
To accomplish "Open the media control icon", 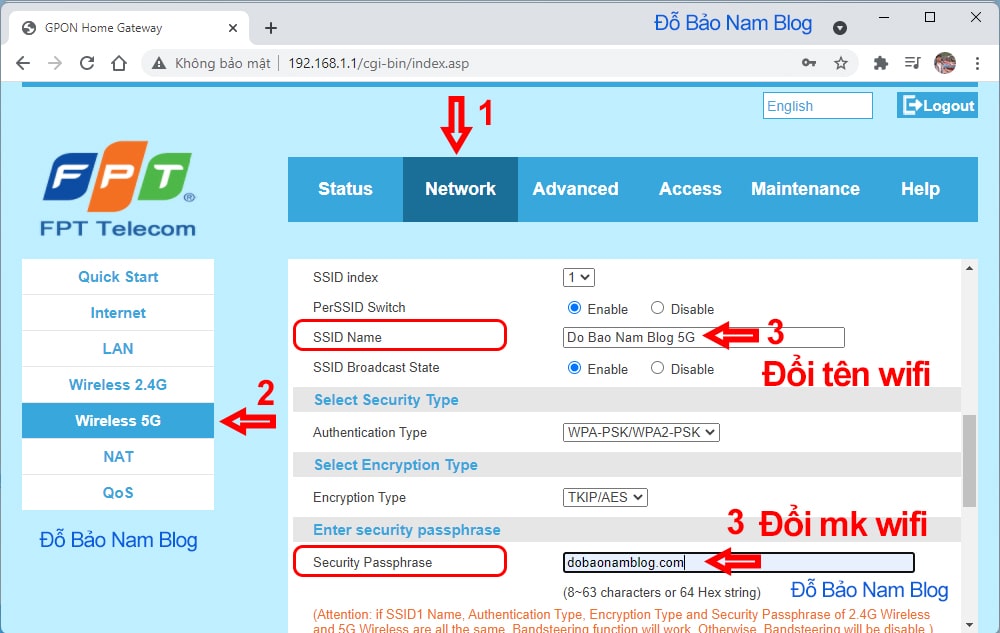I will pyautogui.click(x=912, y=62).
